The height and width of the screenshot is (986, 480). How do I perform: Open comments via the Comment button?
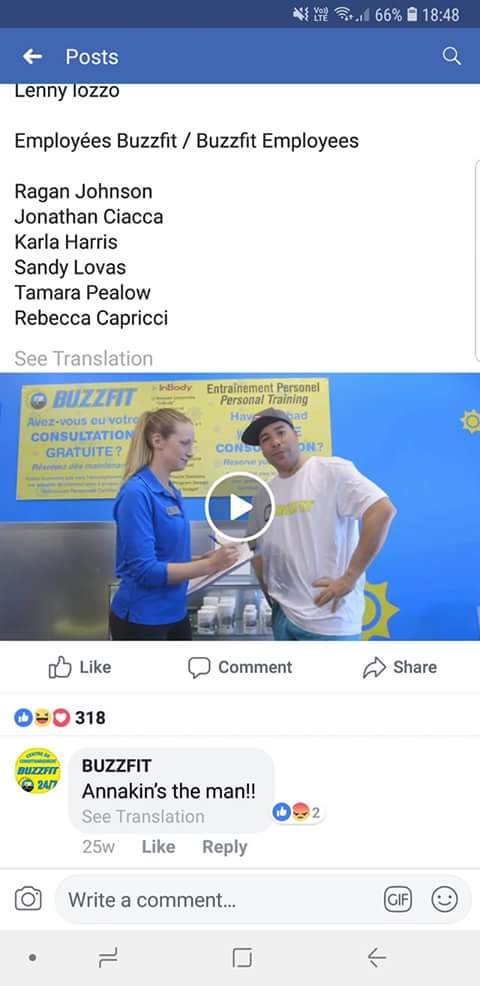[240, 667]
